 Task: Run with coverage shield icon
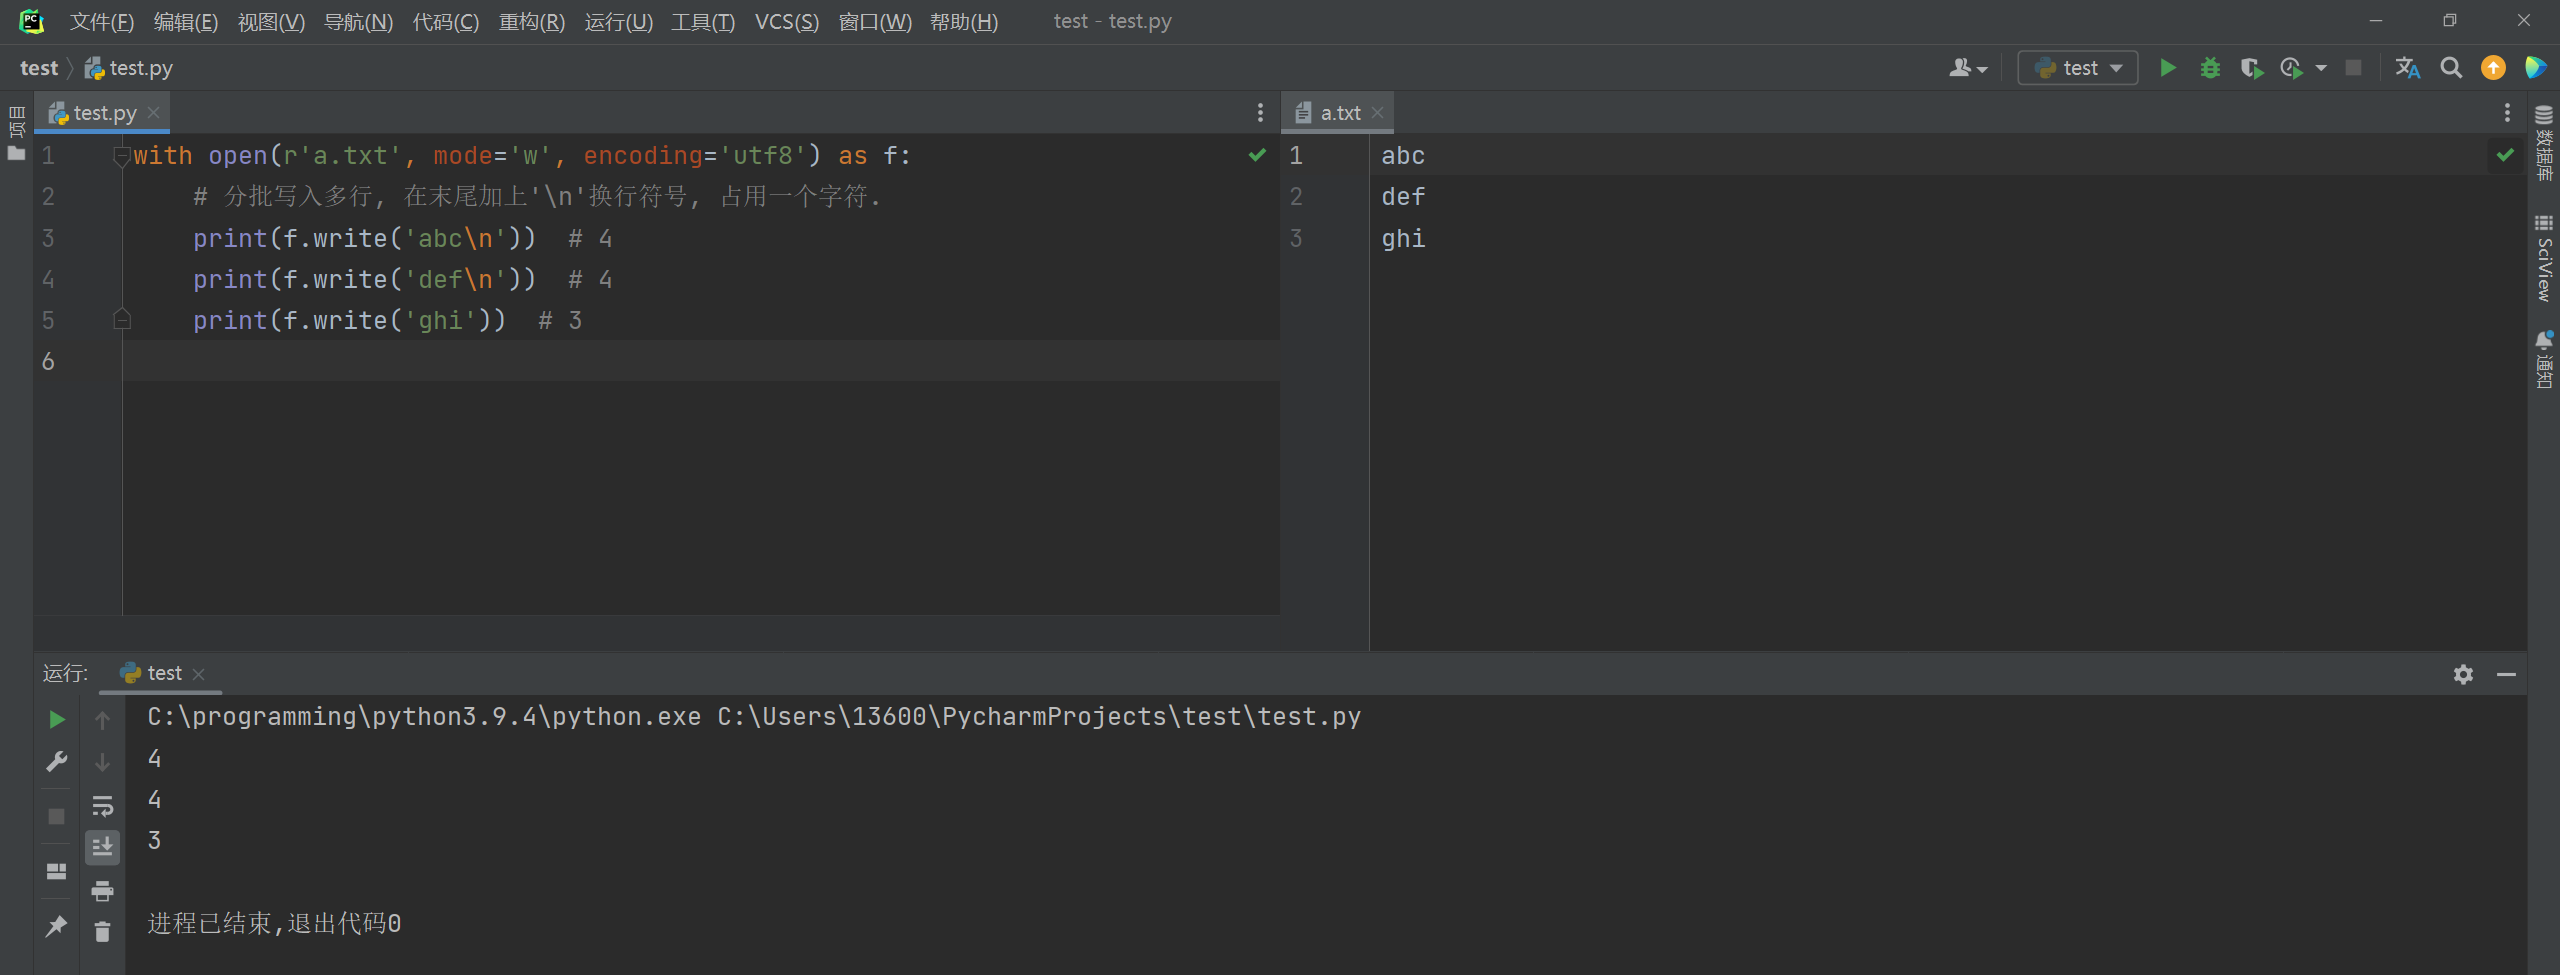[x=2251, y=68]
